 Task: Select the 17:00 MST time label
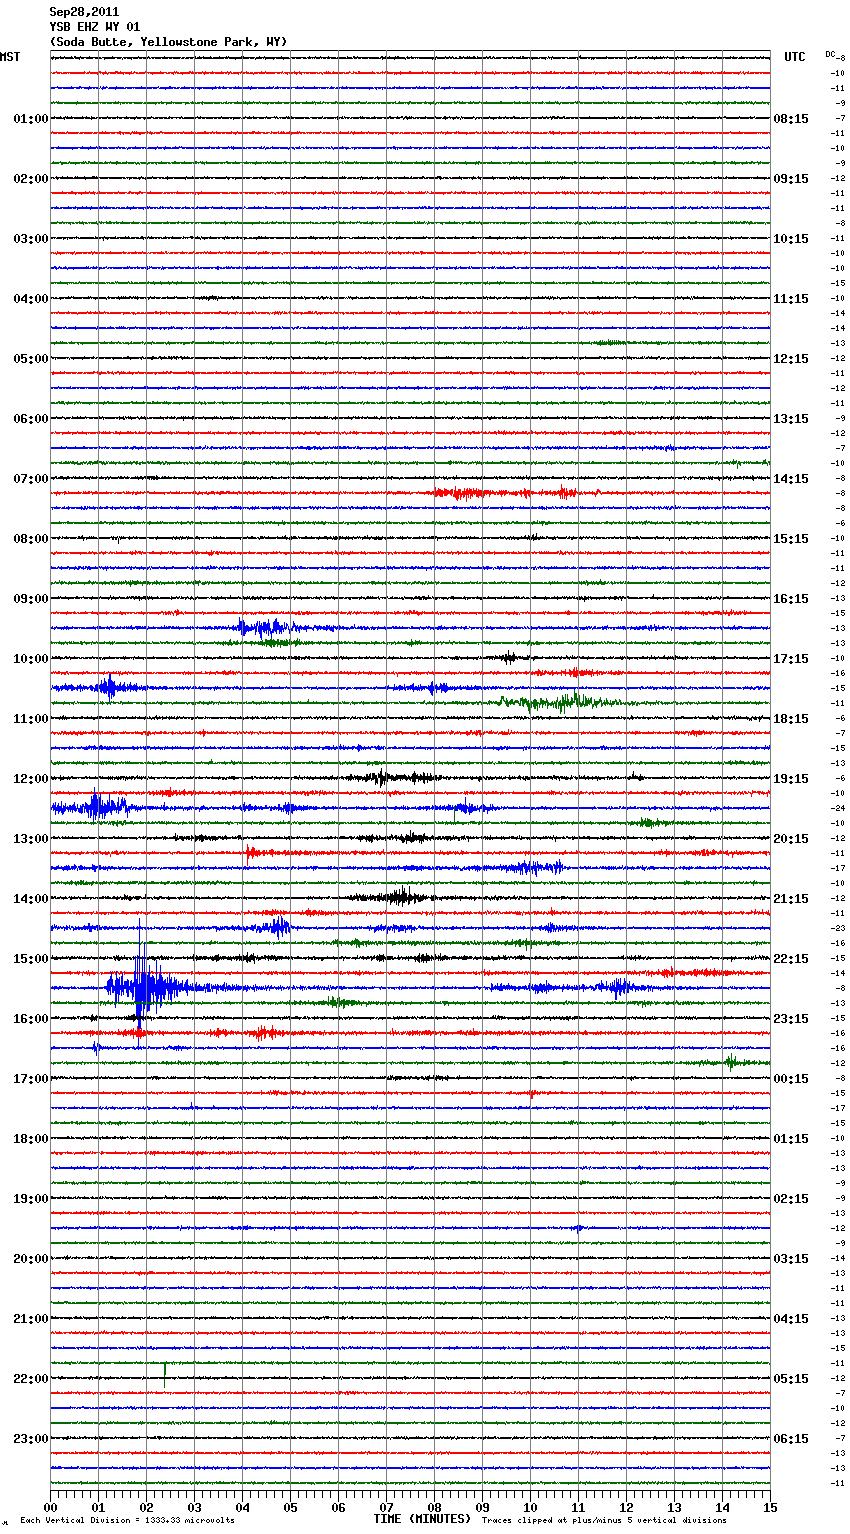[x=31, y=1079]
